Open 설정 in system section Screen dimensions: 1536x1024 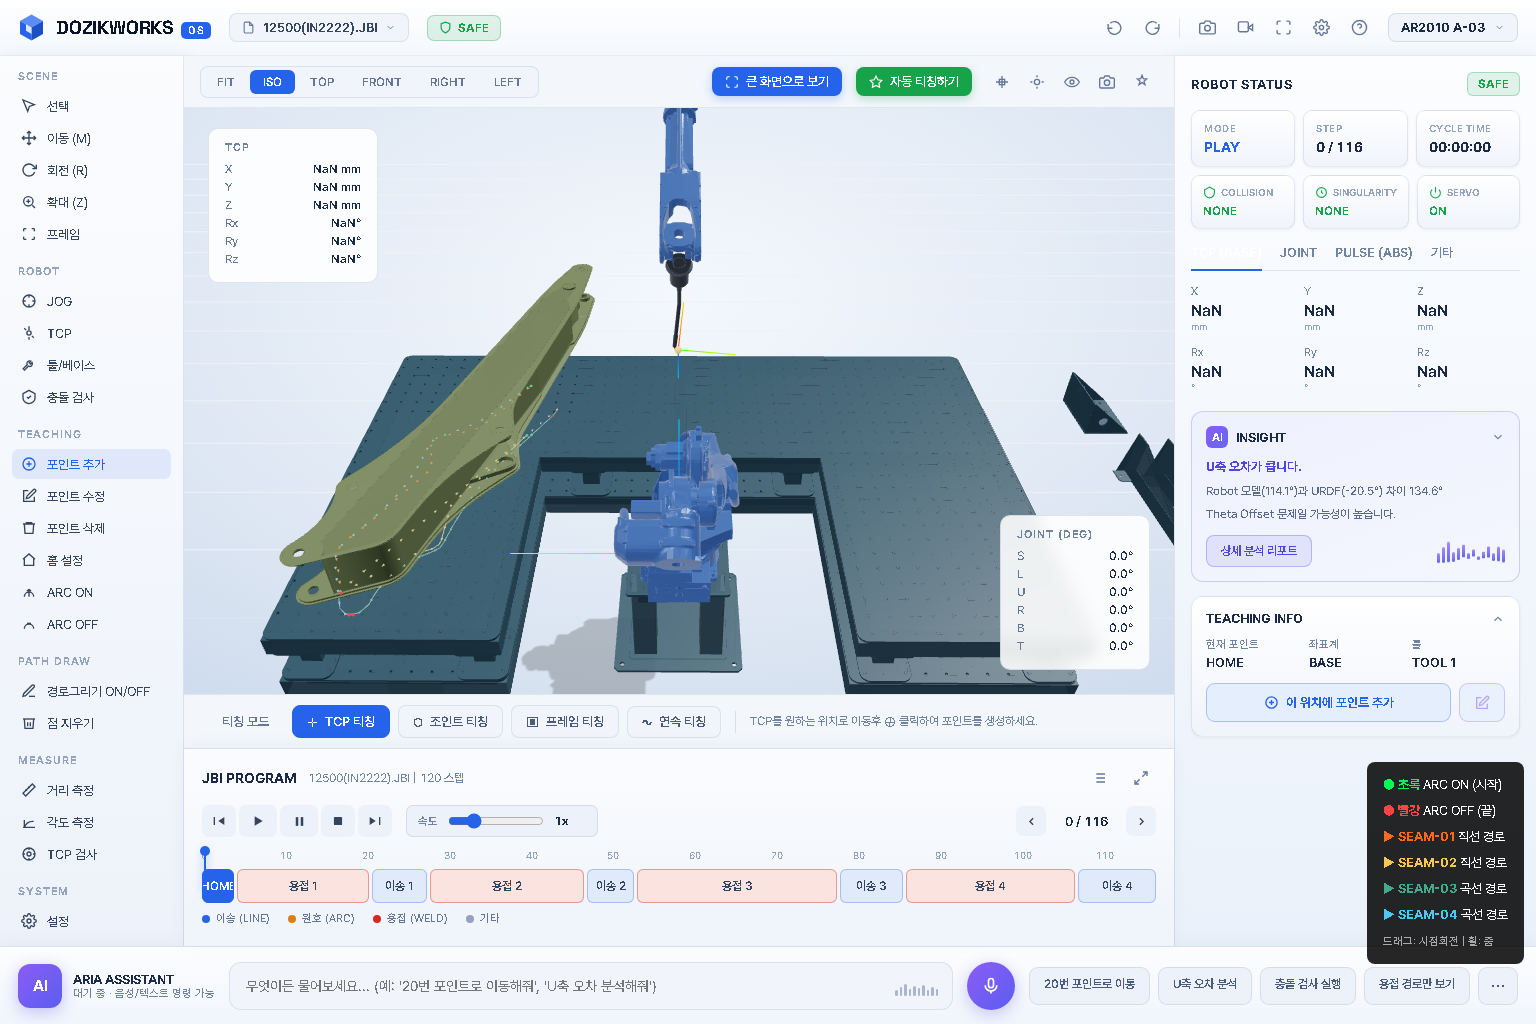(91, 921)
